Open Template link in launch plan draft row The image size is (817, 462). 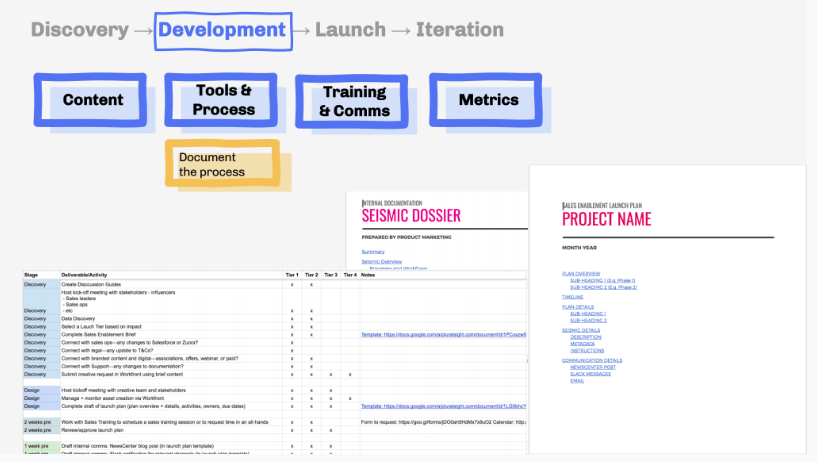[x=443, y=406]
